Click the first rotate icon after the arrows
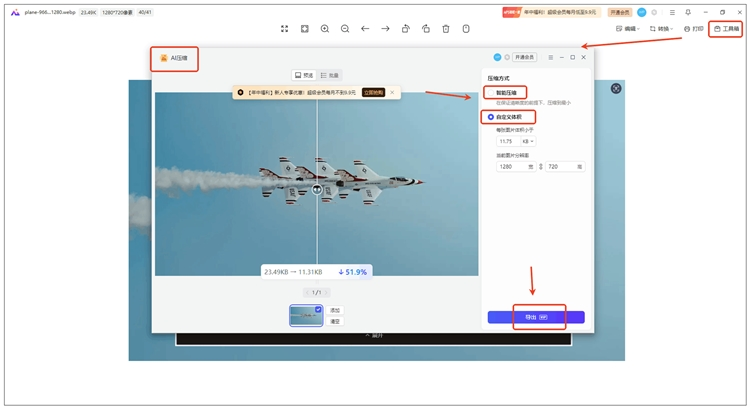Screen dimensions: 750x409 [406, 29]
